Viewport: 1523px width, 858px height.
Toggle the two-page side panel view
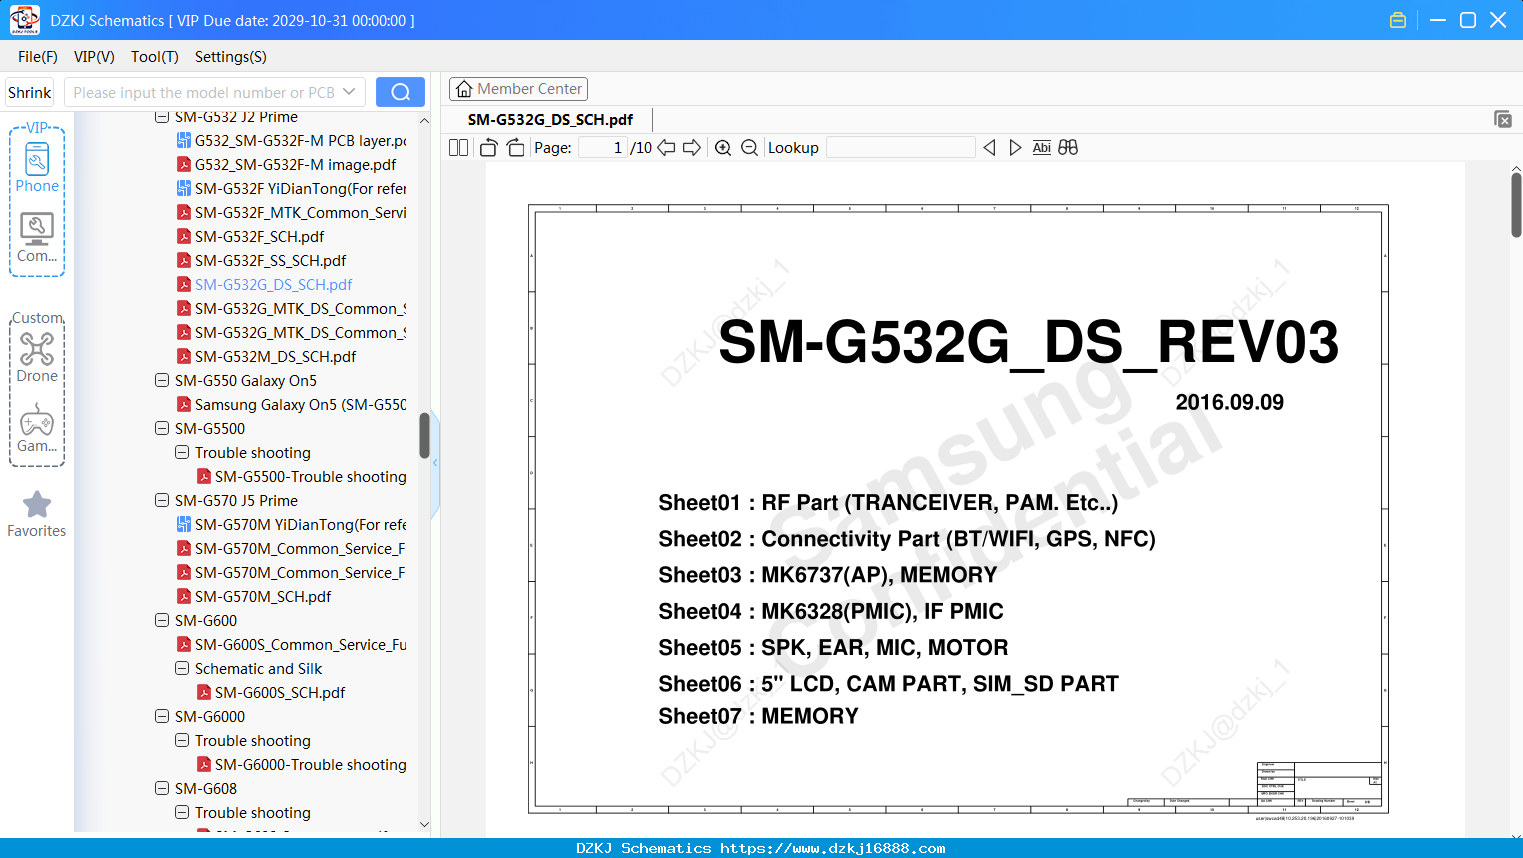pos(458,148)
